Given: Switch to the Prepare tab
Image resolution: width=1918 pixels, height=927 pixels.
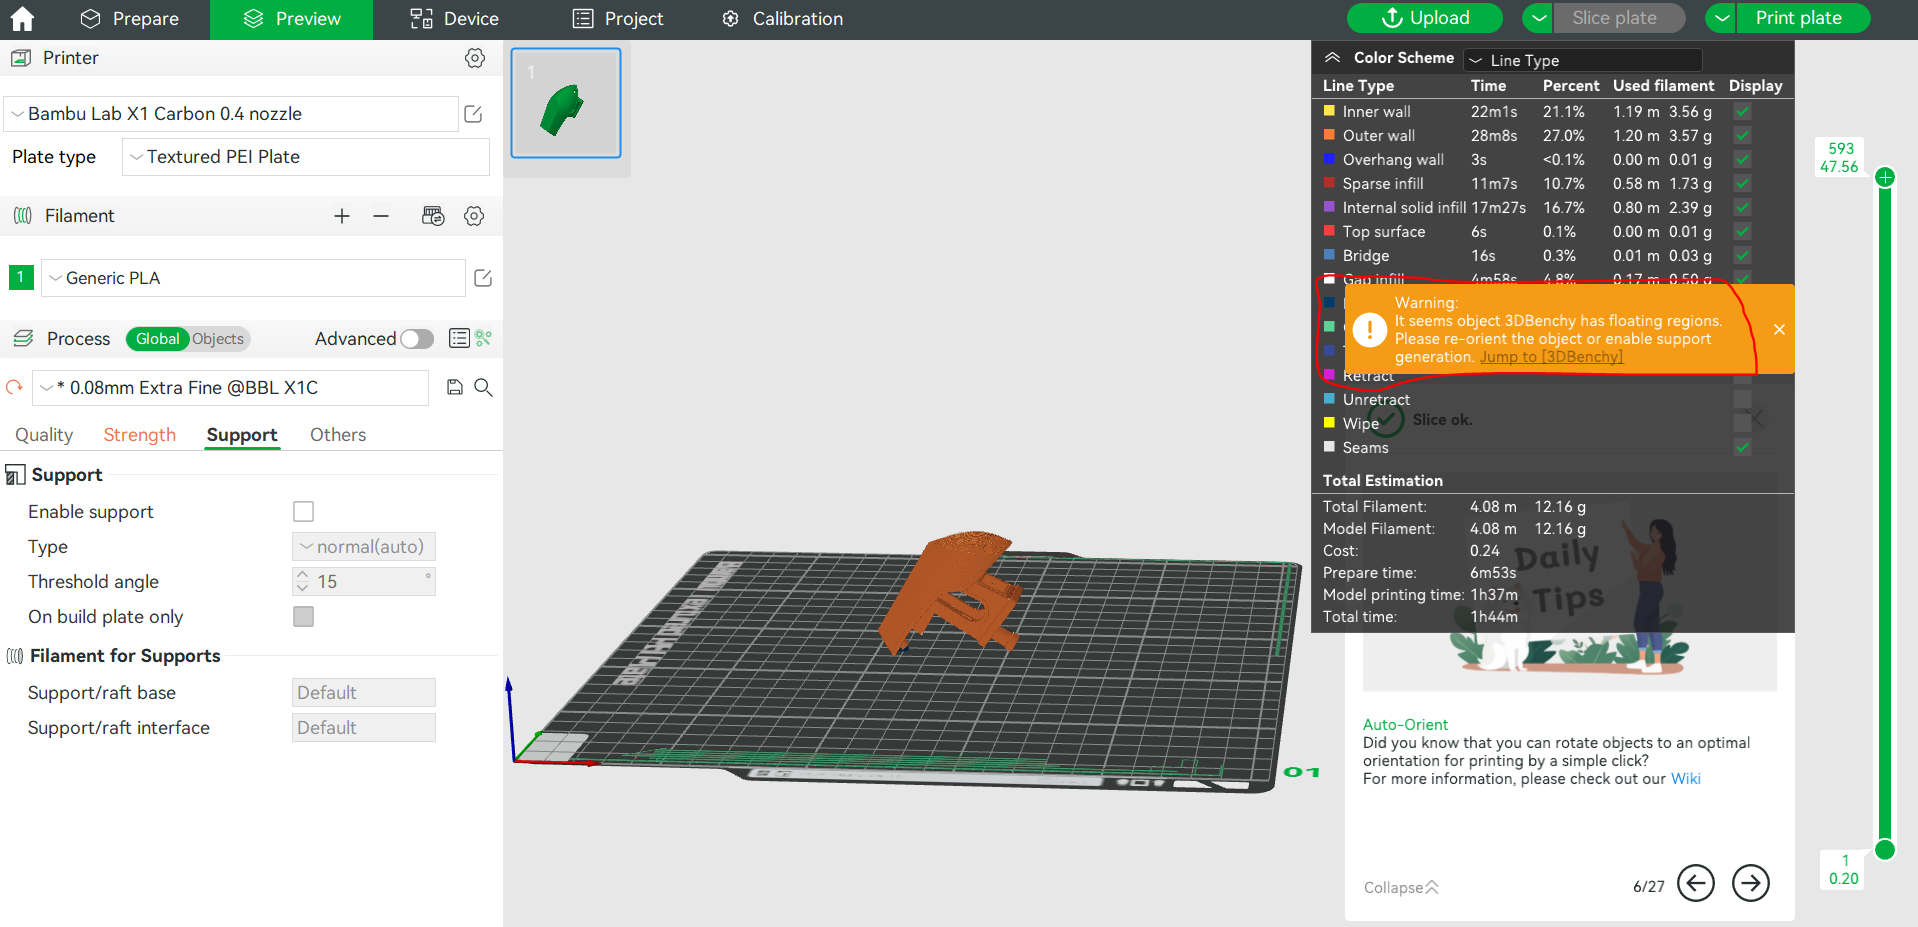Looking at the screenshot, I should point(129,19).
